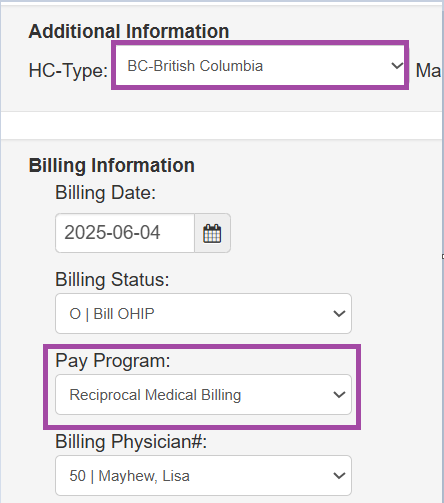This screenshot has height=503, width=444.
Task: Click the HC-Type label text
Action: click(68, 71)
